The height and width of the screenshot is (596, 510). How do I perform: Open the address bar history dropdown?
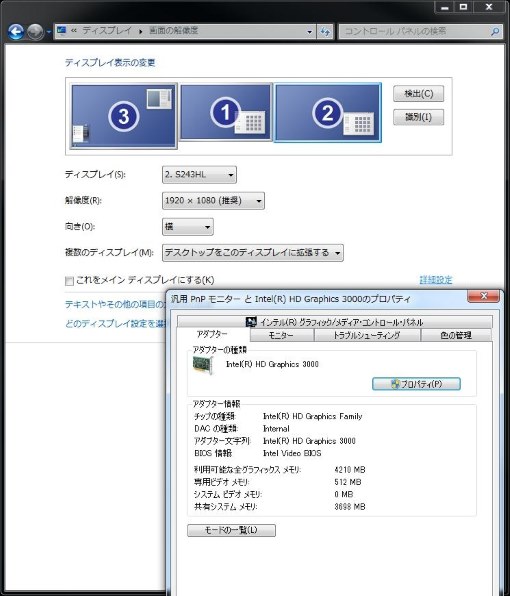(310, 32)
